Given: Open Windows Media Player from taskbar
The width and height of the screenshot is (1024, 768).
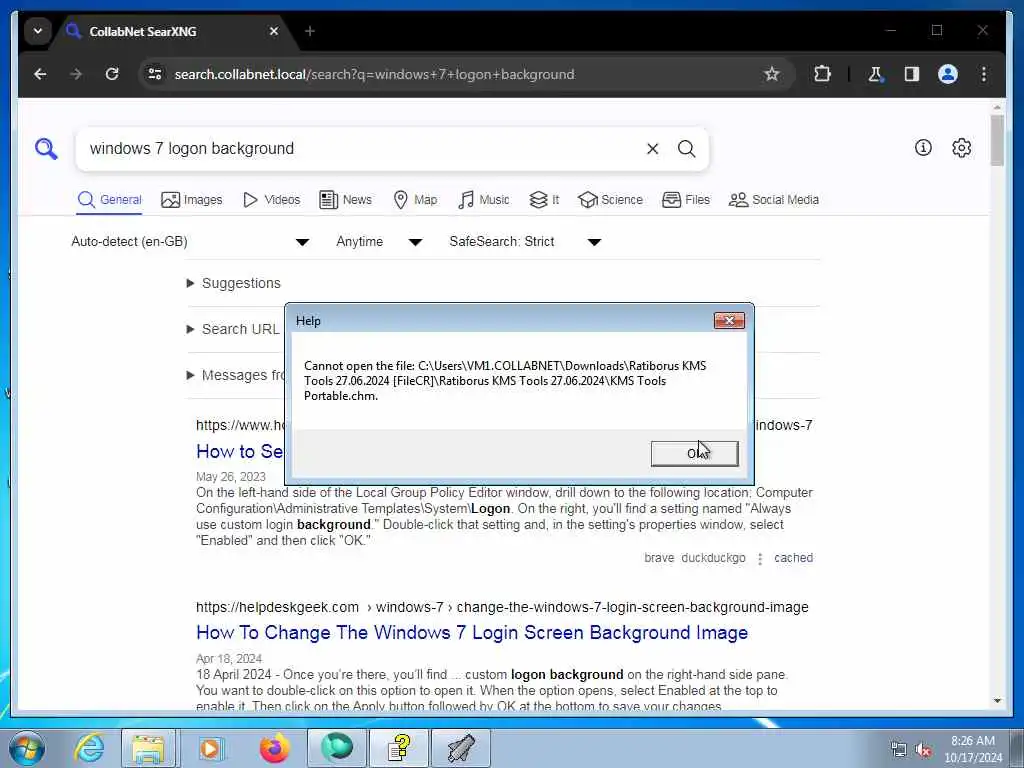Looking at the screenshot, I should click(x=210, y=748).
